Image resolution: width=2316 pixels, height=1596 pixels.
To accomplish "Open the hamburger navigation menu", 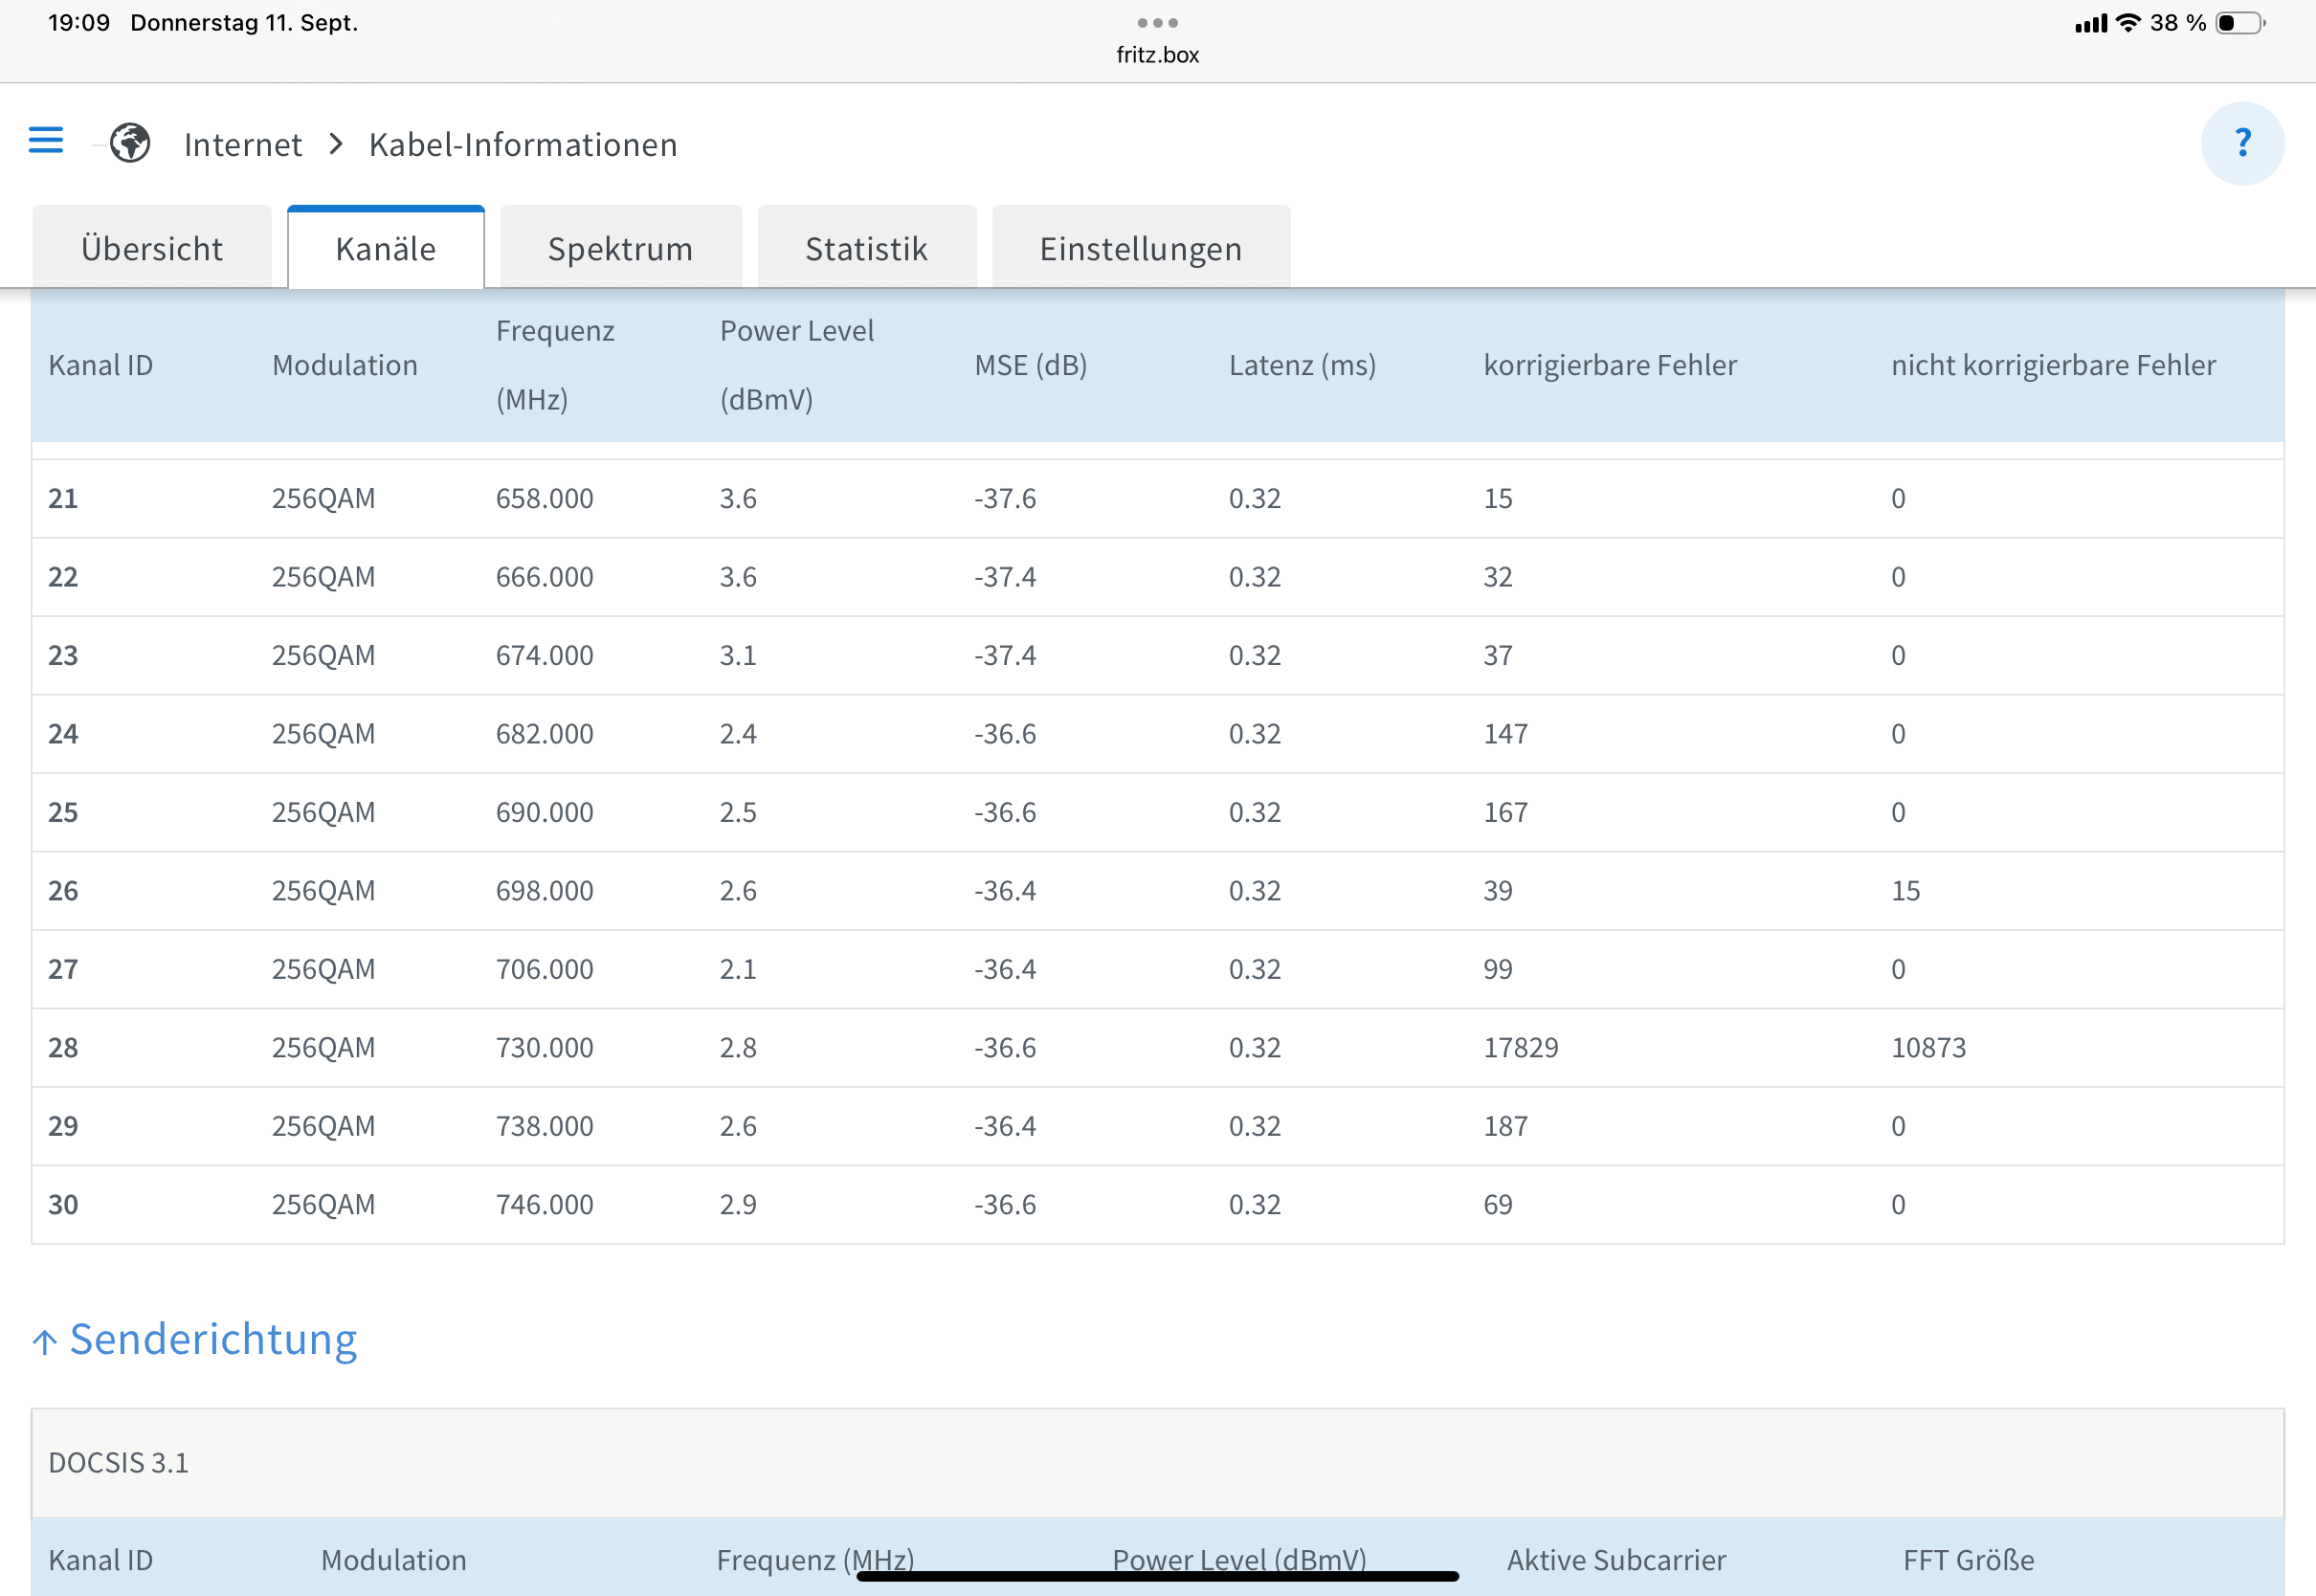I will pos(46,141).
